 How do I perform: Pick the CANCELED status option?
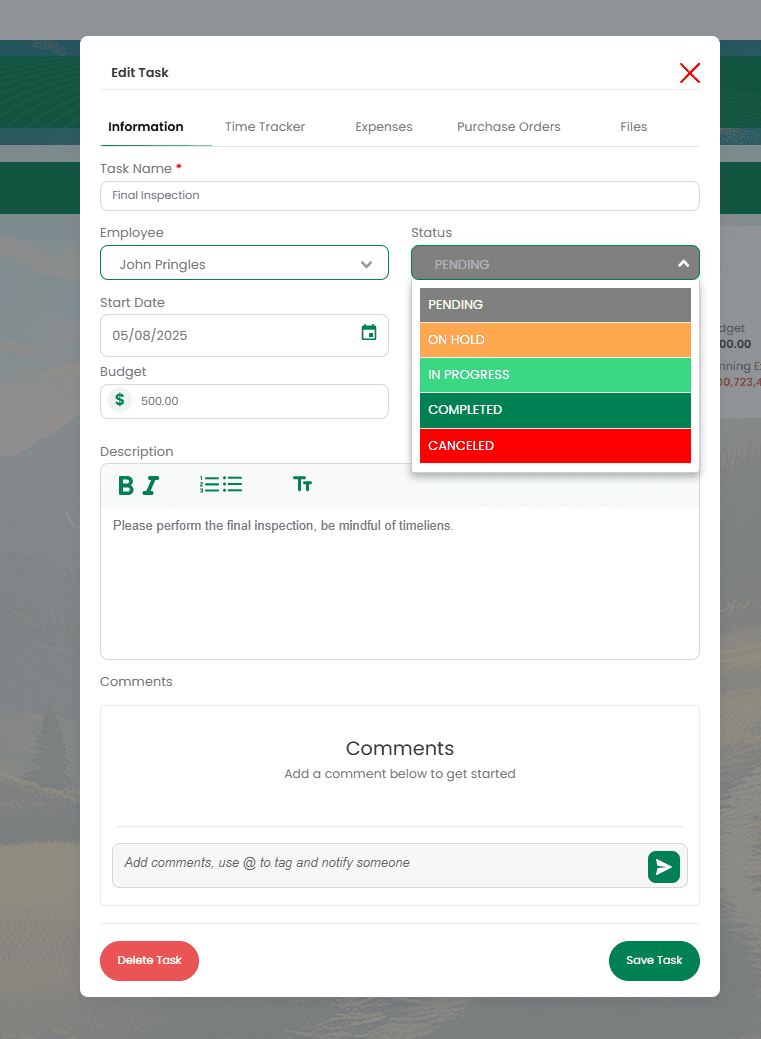click(555, 446)
